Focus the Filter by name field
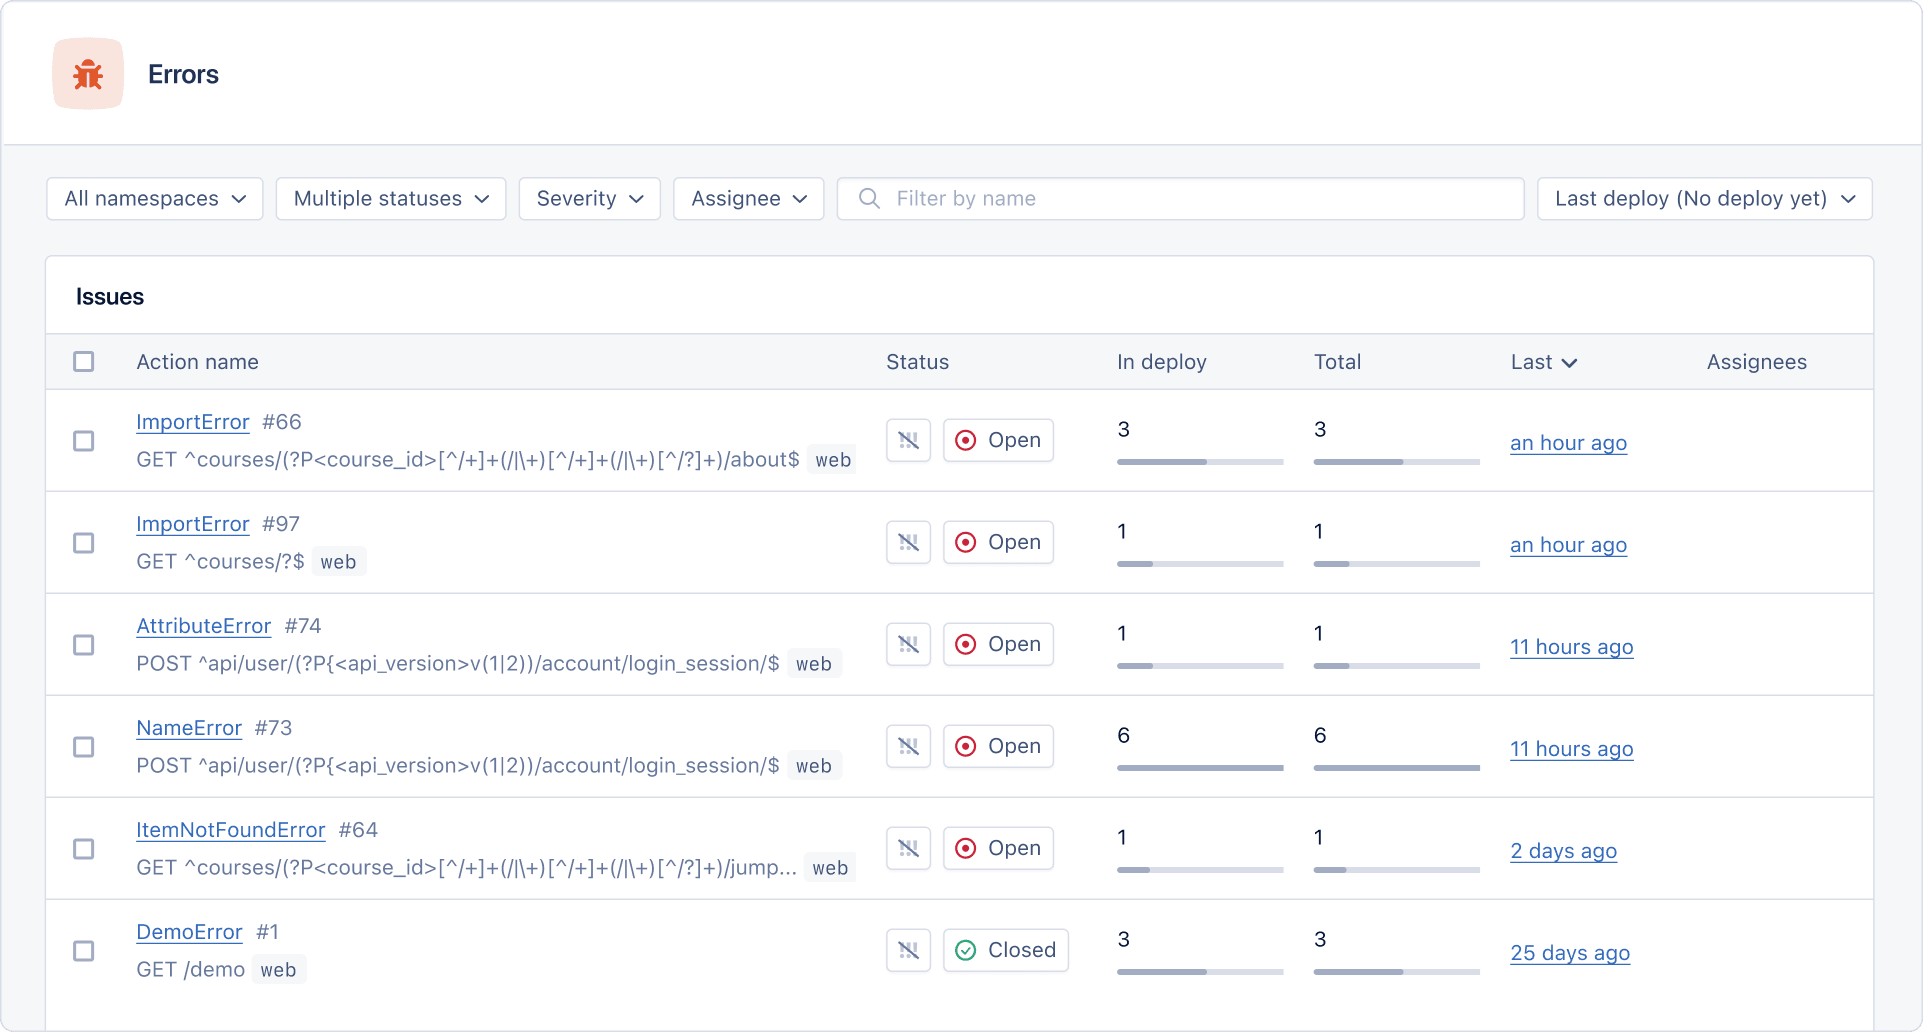Image resolution: width=1923 pixels, height=1032 pixels. [1180, 199]
